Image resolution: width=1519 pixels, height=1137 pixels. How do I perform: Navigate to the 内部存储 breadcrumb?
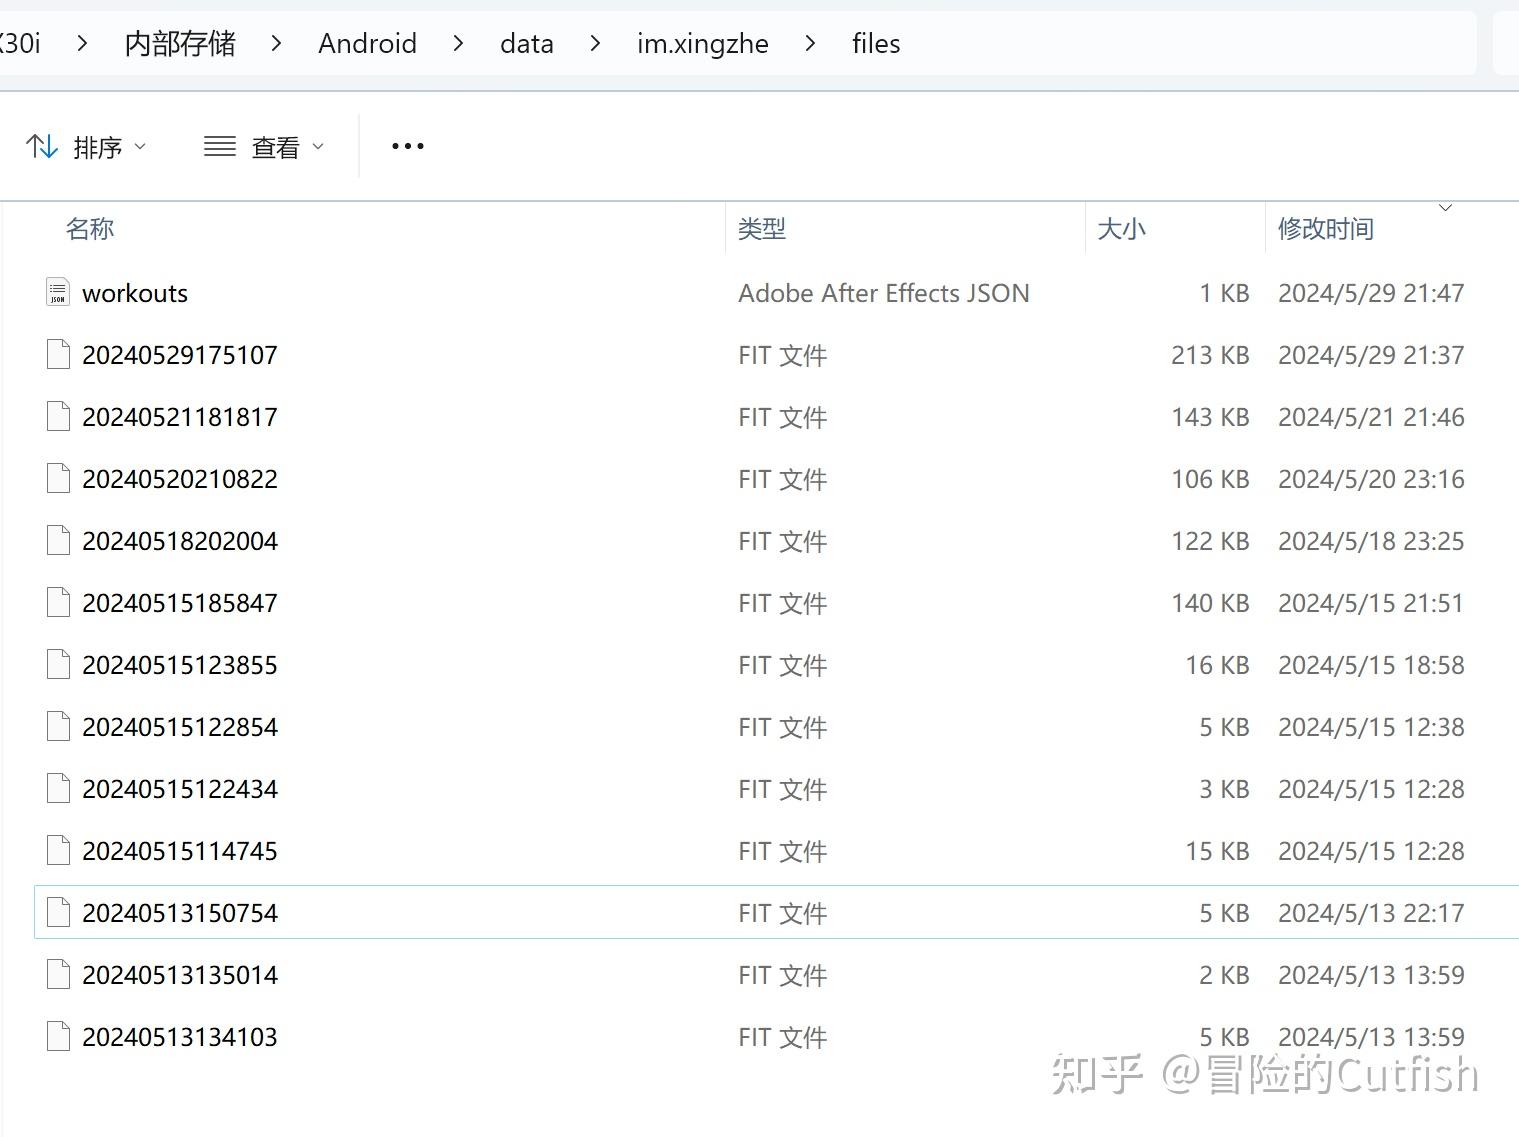pyautogui.click(x=180, y=44)
